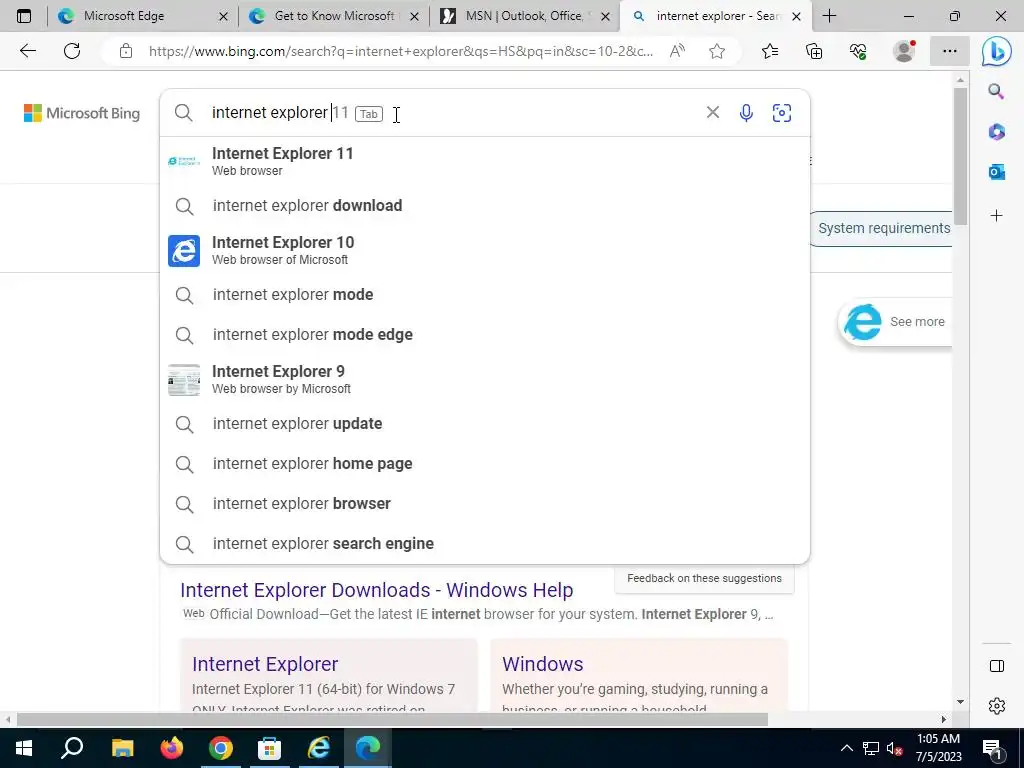
Task: Refresh the current Bing page
Action: pos(72,51)
